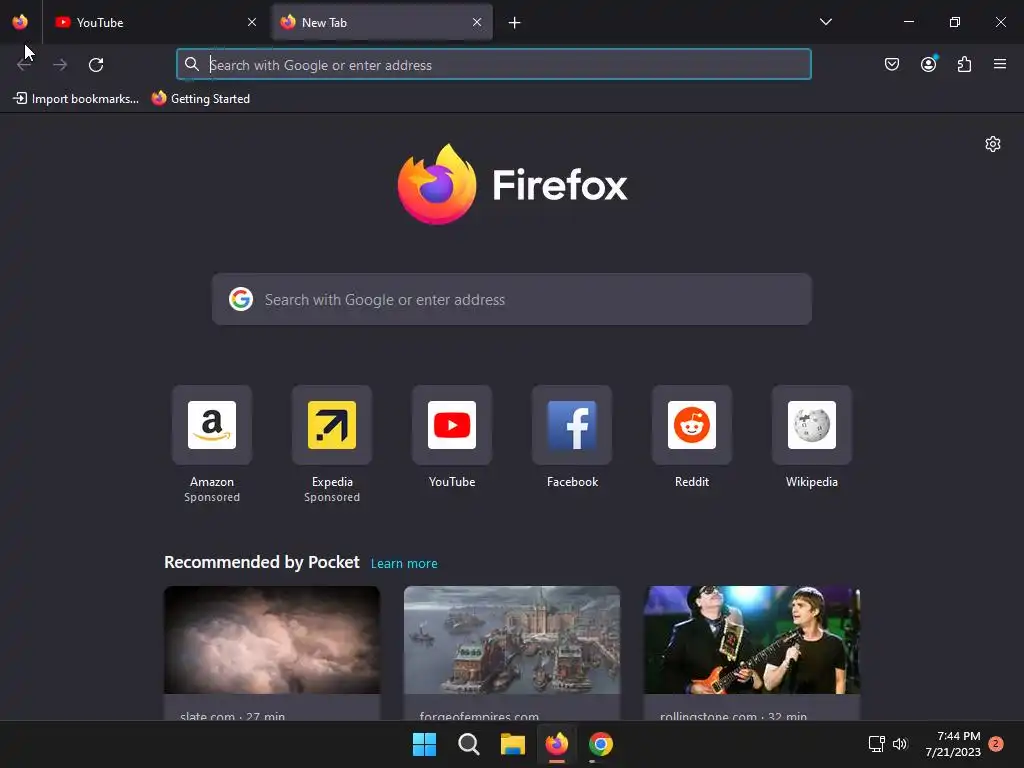The height and width of the screenshot is (768, 1024).
Task: Open the application hamburger menu
Action: click(x=999, y=64)
